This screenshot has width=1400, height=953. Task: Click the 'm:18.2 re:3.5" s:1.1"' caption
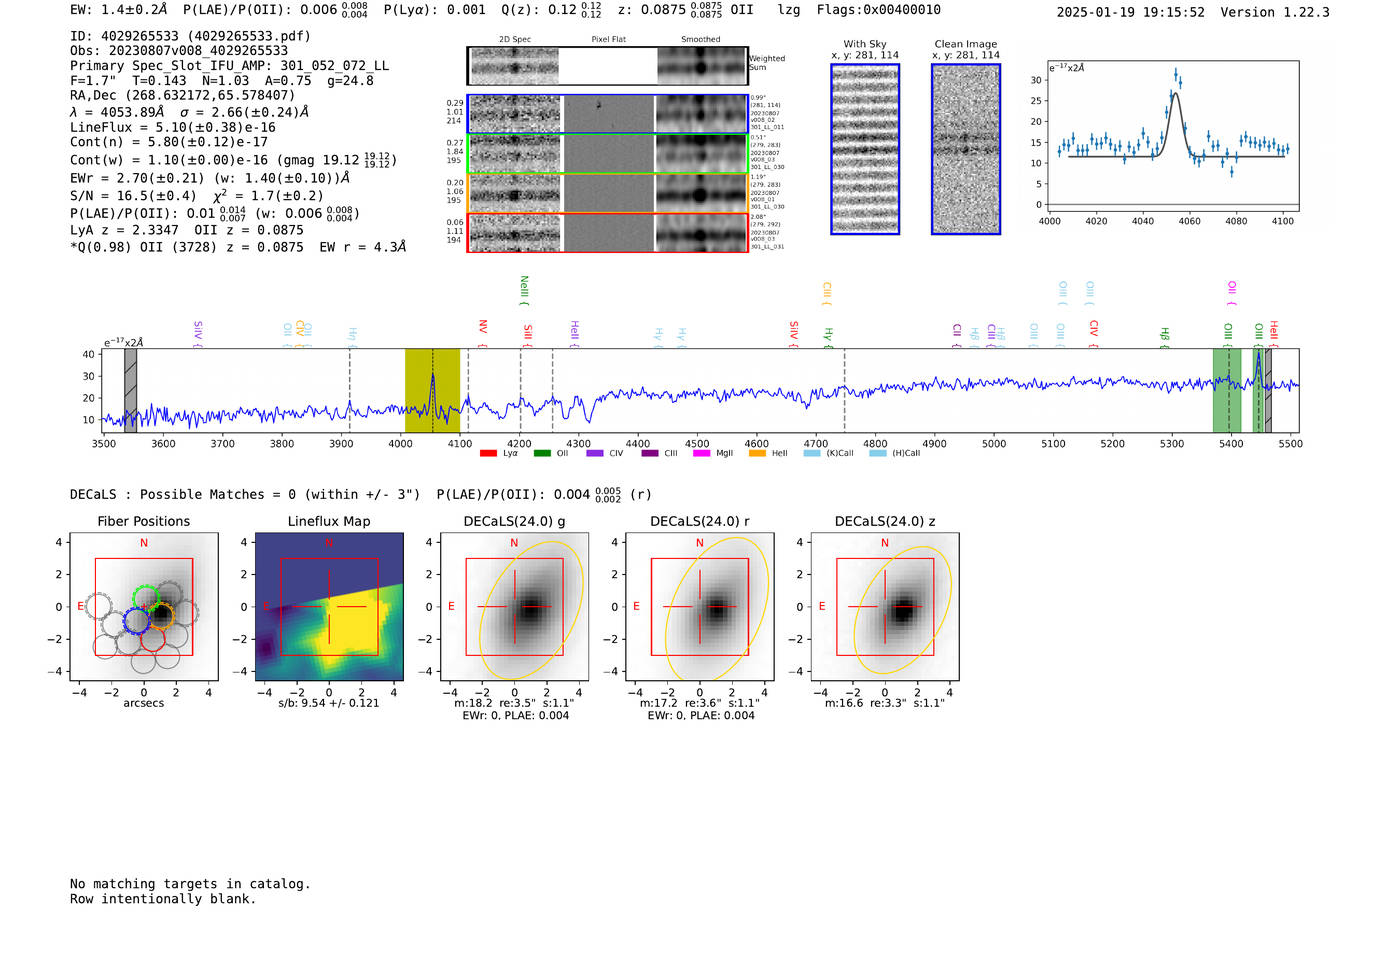tap(514, 703)
